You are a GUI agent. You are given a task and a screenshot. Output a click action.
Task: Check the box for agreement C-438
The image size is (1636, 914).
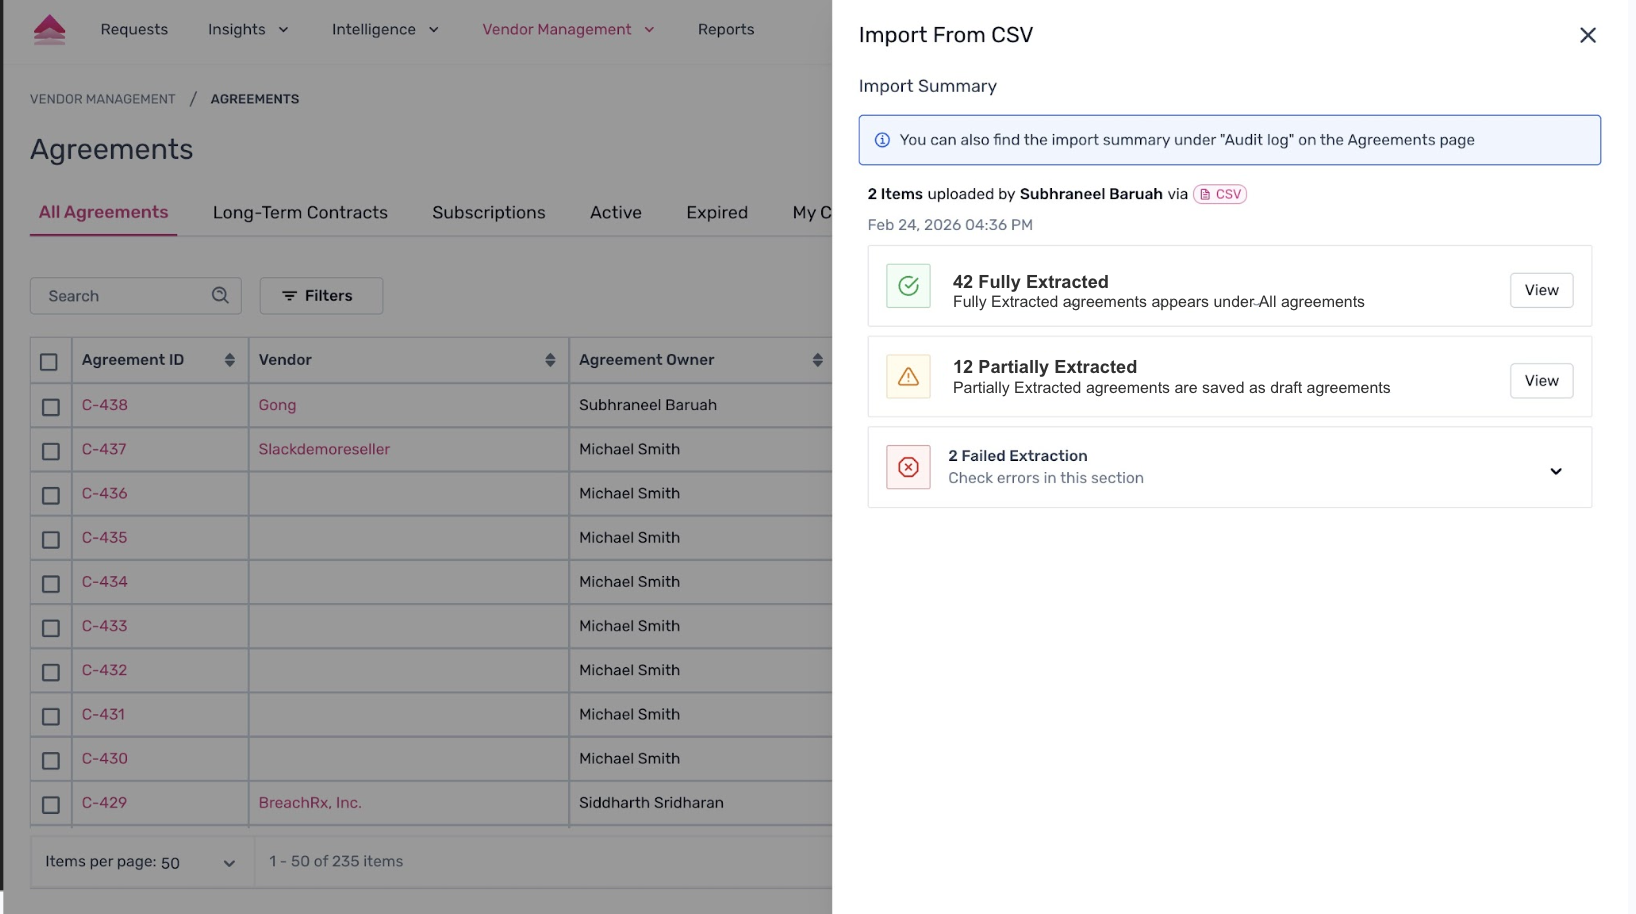(x=51, y=407)
